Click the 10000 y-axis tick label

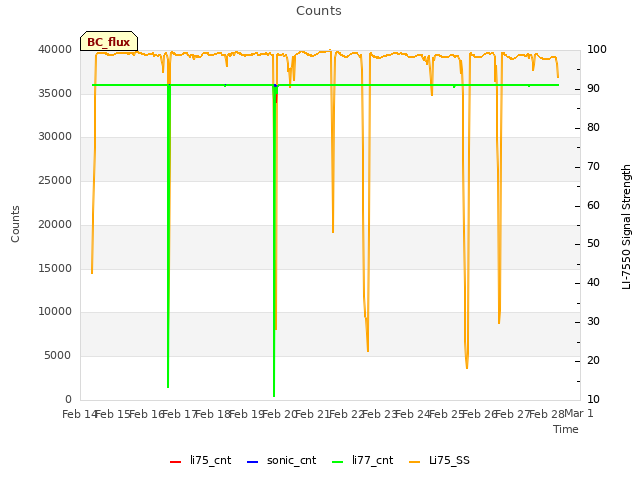tap(55, 312)
